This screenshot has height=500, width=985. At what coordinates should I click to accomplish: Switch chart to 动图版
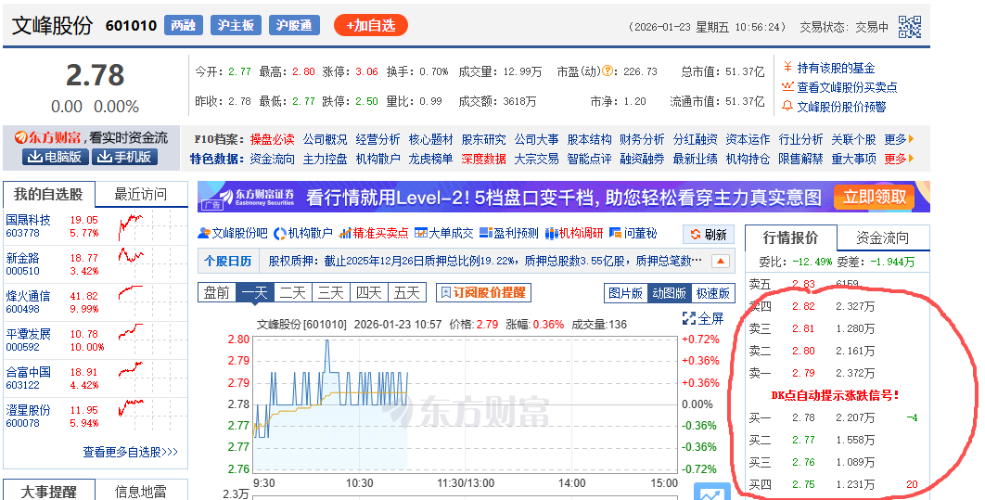point(669,293)
